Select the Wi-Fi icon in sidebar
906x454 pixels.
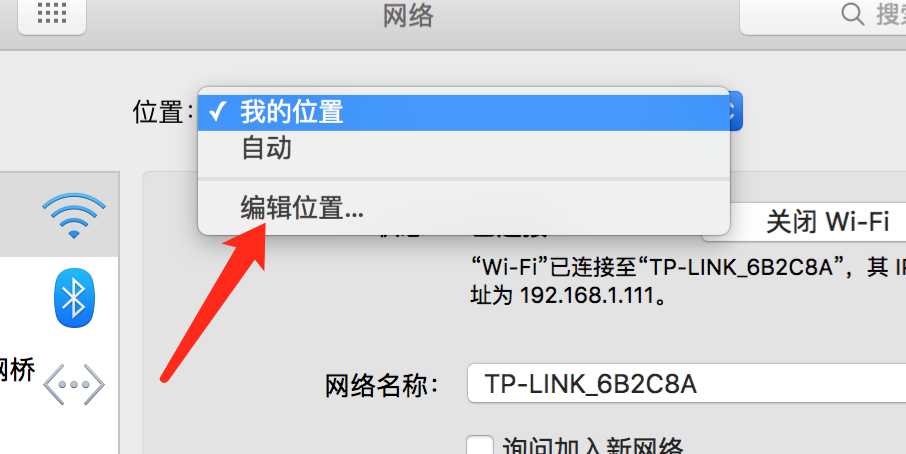(x=73, y=215)
